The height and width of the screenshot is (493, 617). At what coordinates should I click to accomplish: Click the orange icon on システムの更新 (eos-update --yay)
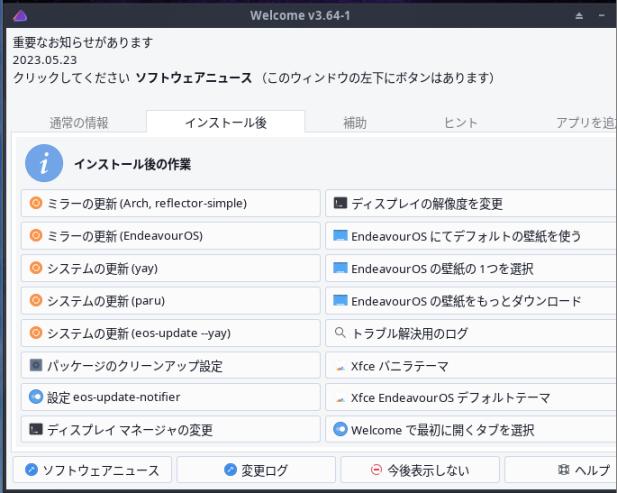(x=36, y=333)
